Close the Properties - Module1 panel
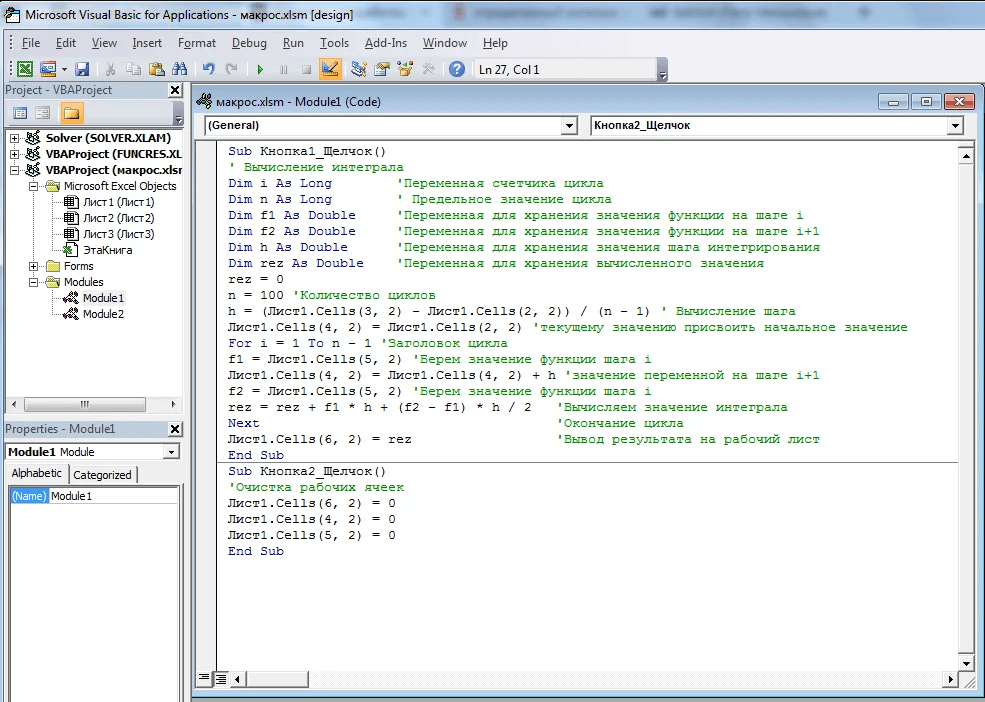This screenshot has height=702, width=985. [175, 429]
